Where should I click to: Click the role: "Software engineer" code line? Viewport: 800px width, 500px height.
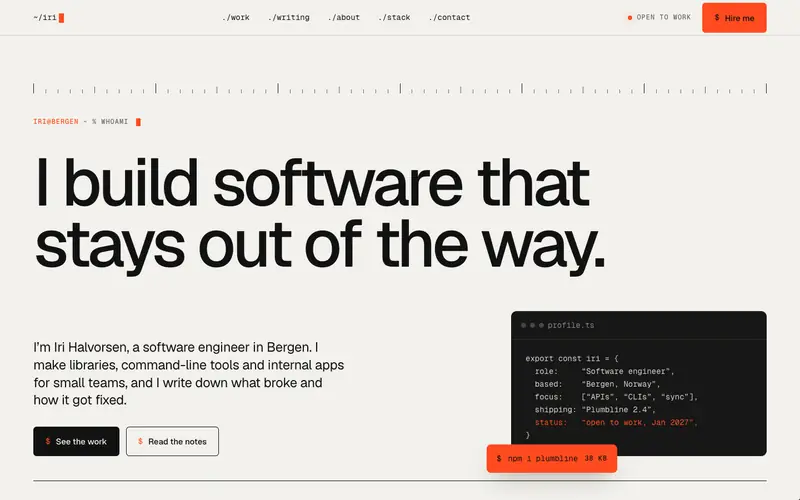coord(605,371)
